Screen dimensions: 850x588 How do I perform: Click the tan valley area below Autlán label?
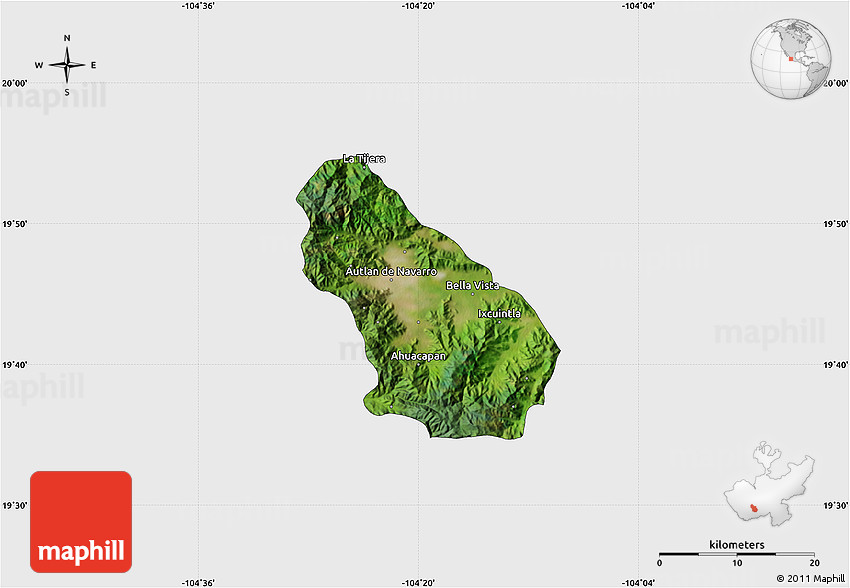405,300
